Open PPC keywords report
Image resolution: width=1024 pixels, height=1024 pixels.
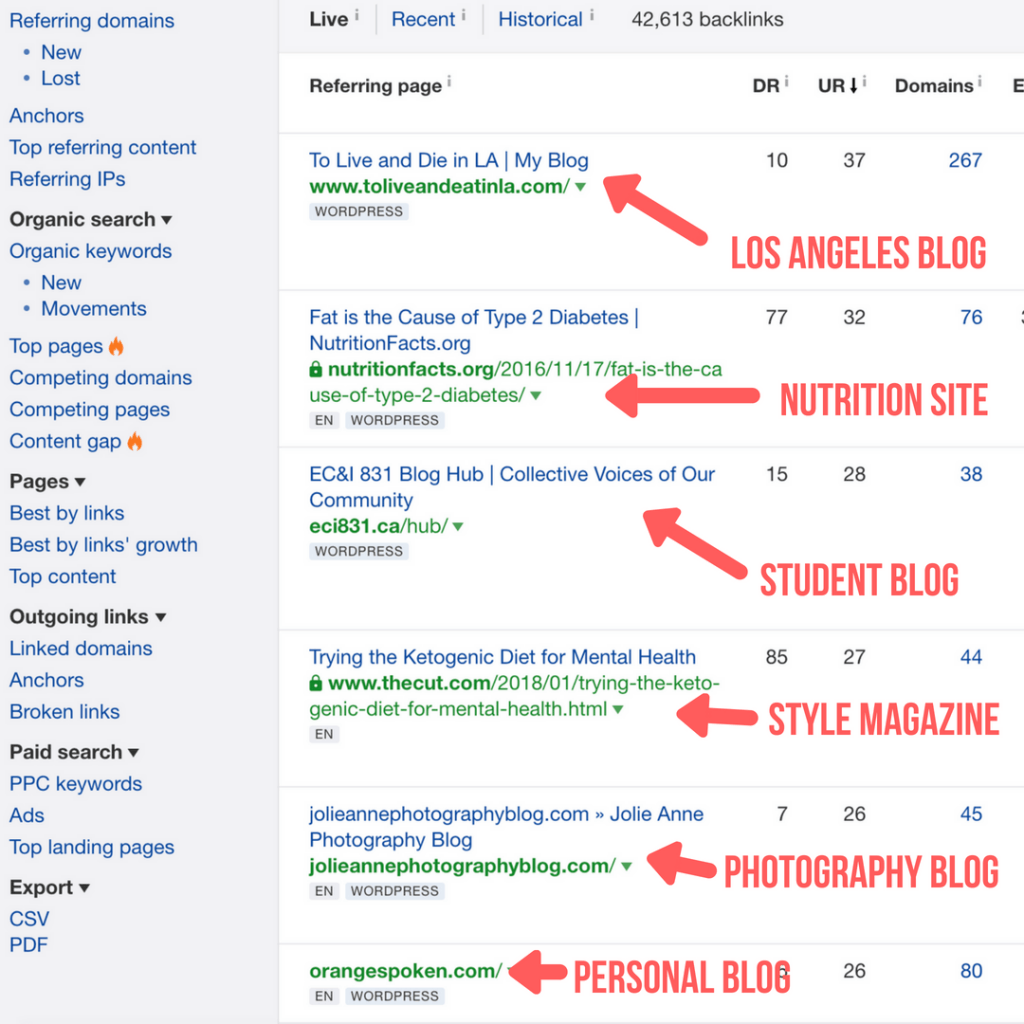76,784
